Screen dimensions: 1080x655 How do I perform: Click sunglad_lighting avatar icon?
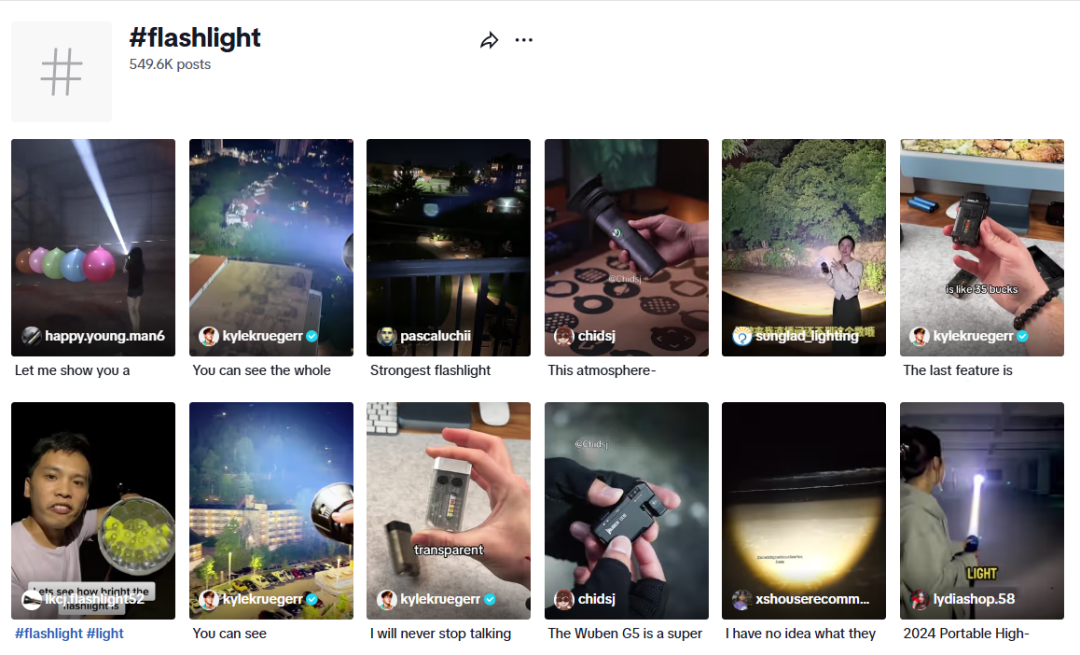pos(742,335)
